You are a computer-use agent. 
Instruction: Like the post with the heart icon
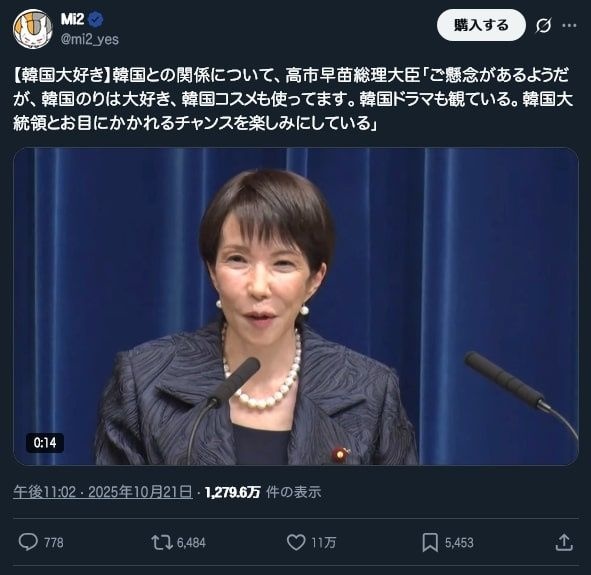pyautogui.click(x=296, y=542)
